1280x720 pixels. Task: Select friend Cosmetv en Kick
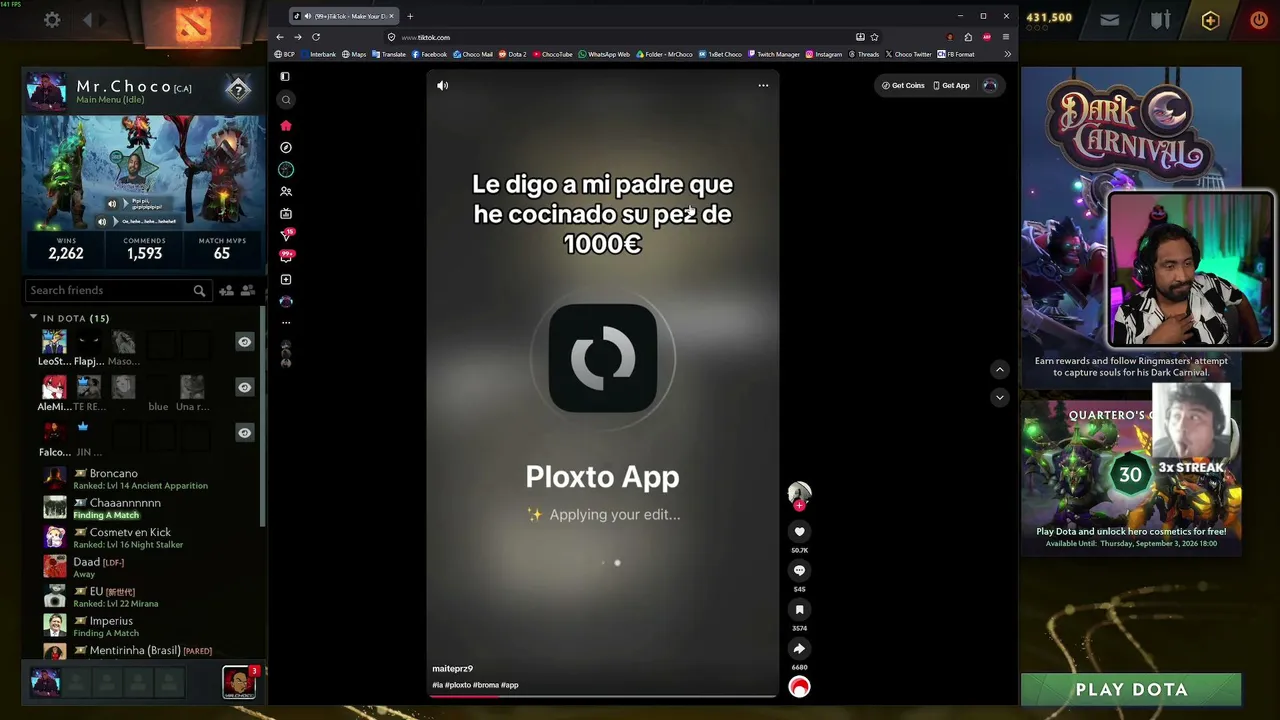point(150,537)
